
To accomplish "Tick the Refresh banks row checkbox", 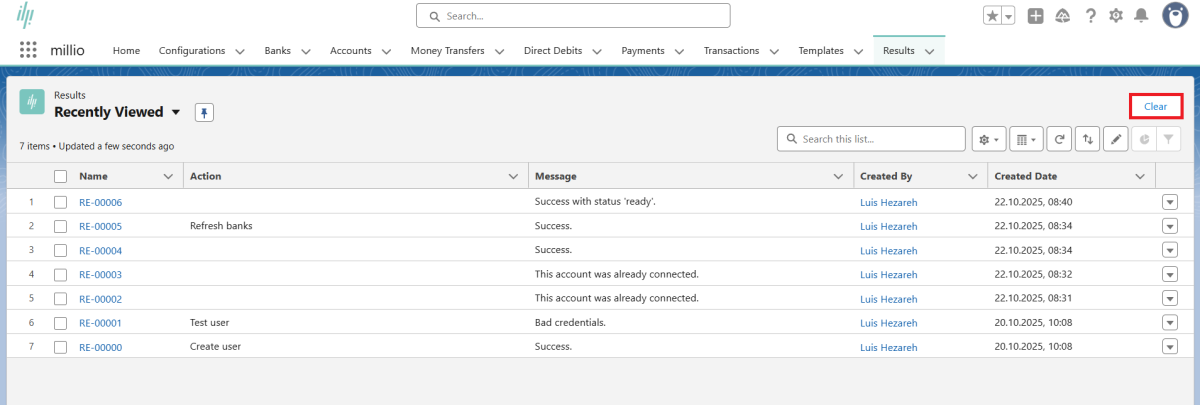I will tap(61, 226).
